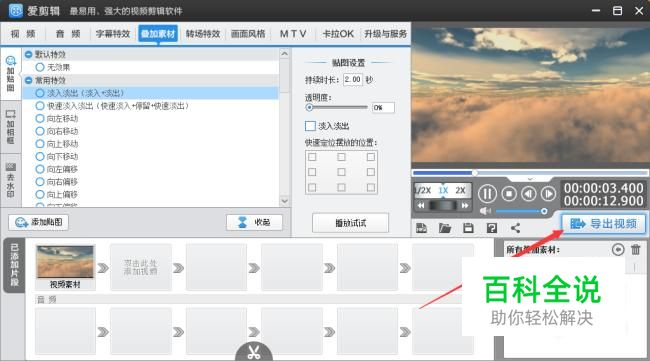Select 1/2X playback speed

(424, 190)
